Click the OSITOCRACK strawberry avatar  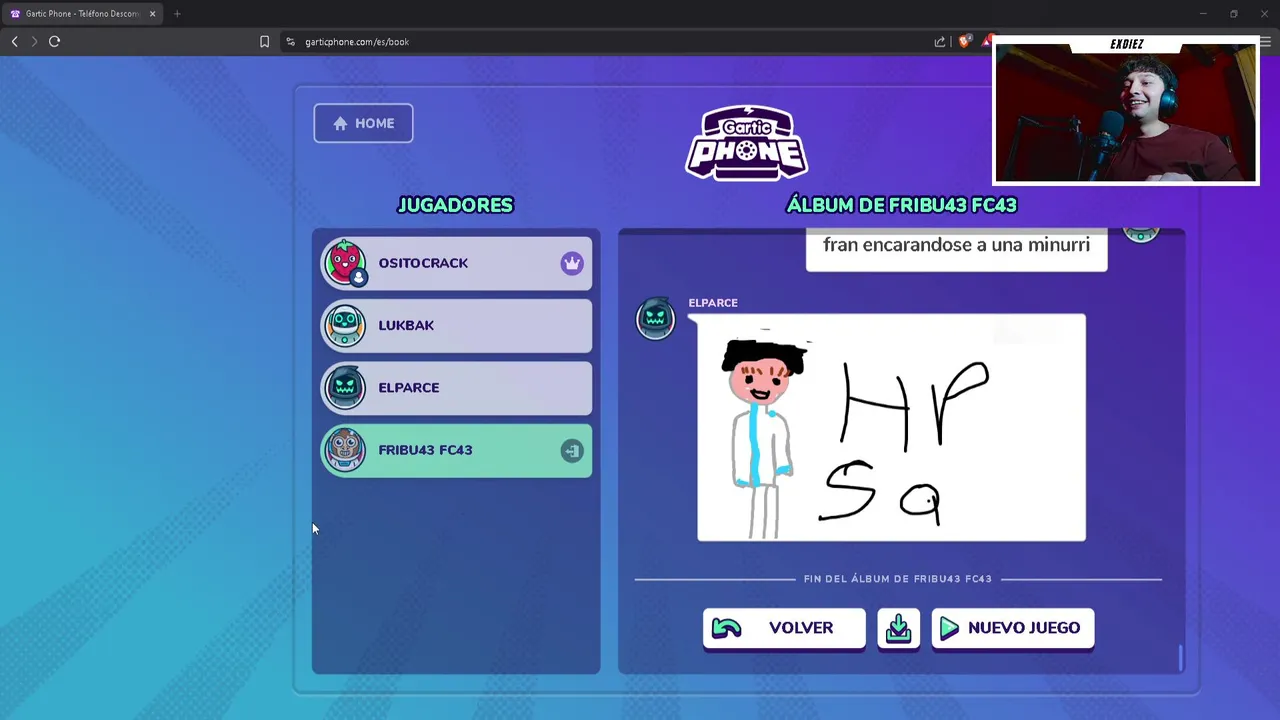345,263
